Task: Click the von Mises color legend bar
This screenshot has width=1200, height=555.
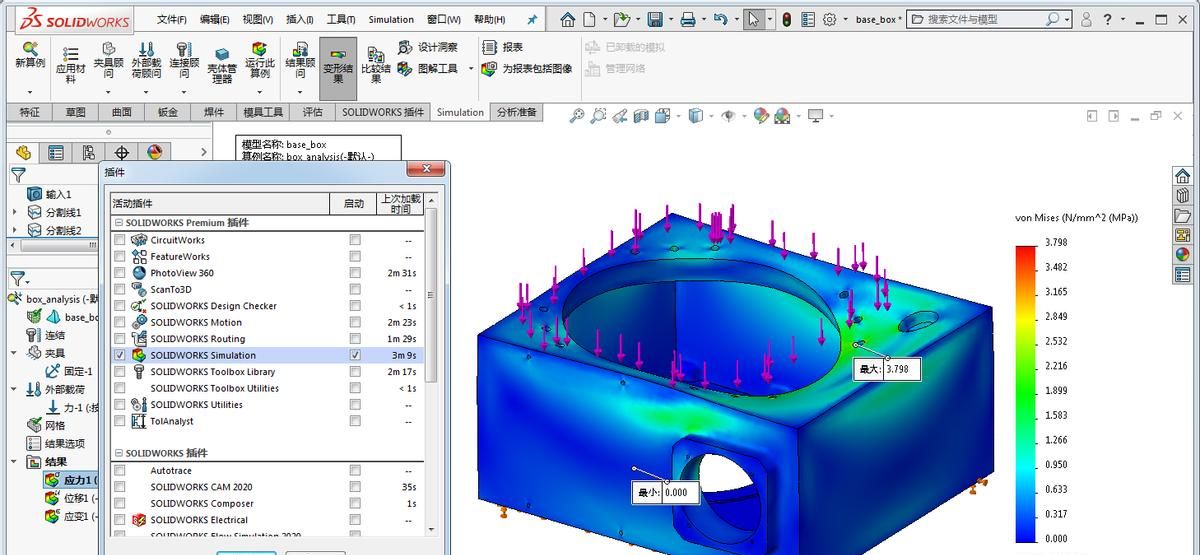Action: (x=1026, y=392)
